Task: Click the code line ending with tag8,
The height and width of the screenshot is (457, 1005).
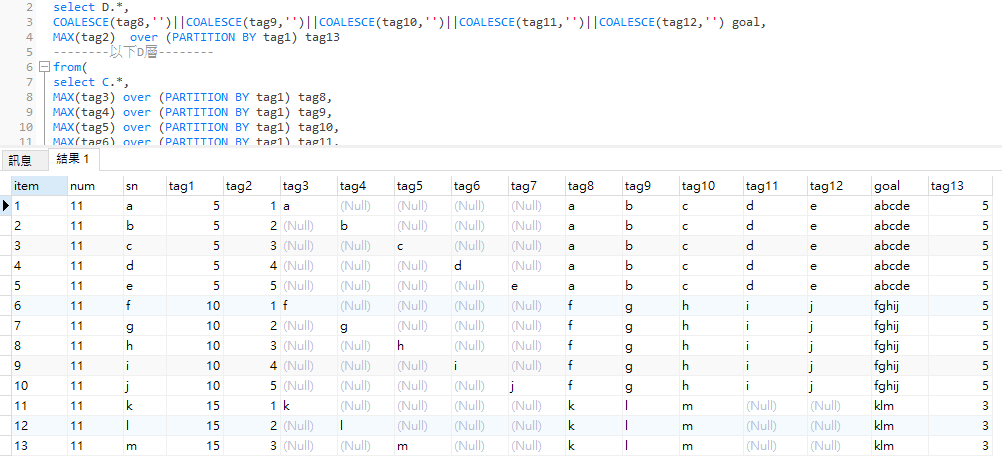Action: coord(193,97)
